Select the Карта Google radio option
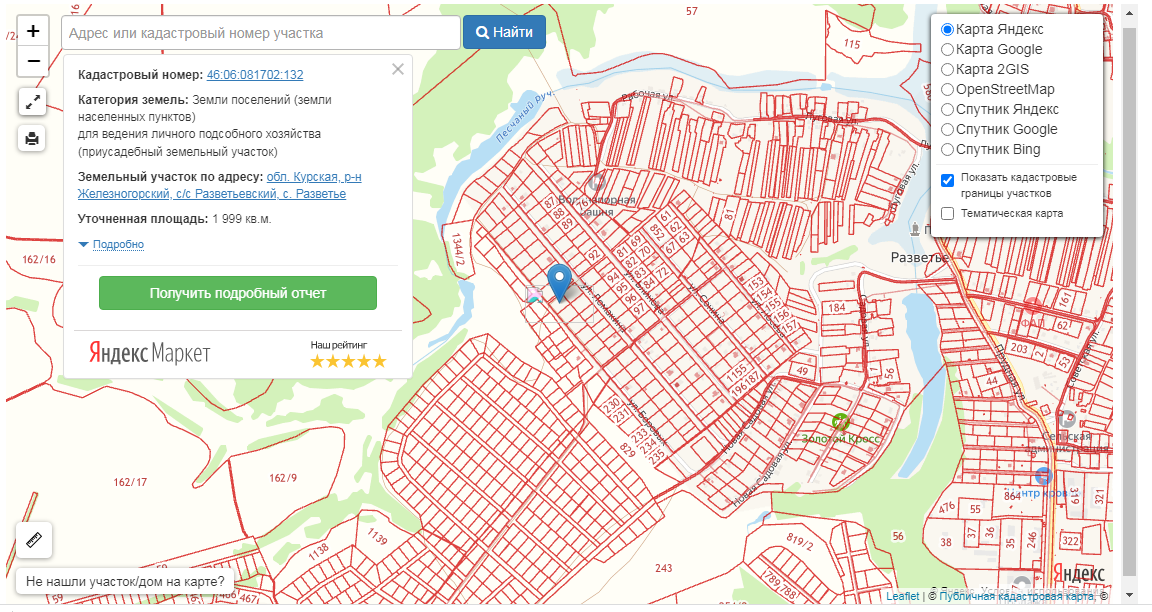Screen dimensions: 1152x612 (x=948, y=50)
